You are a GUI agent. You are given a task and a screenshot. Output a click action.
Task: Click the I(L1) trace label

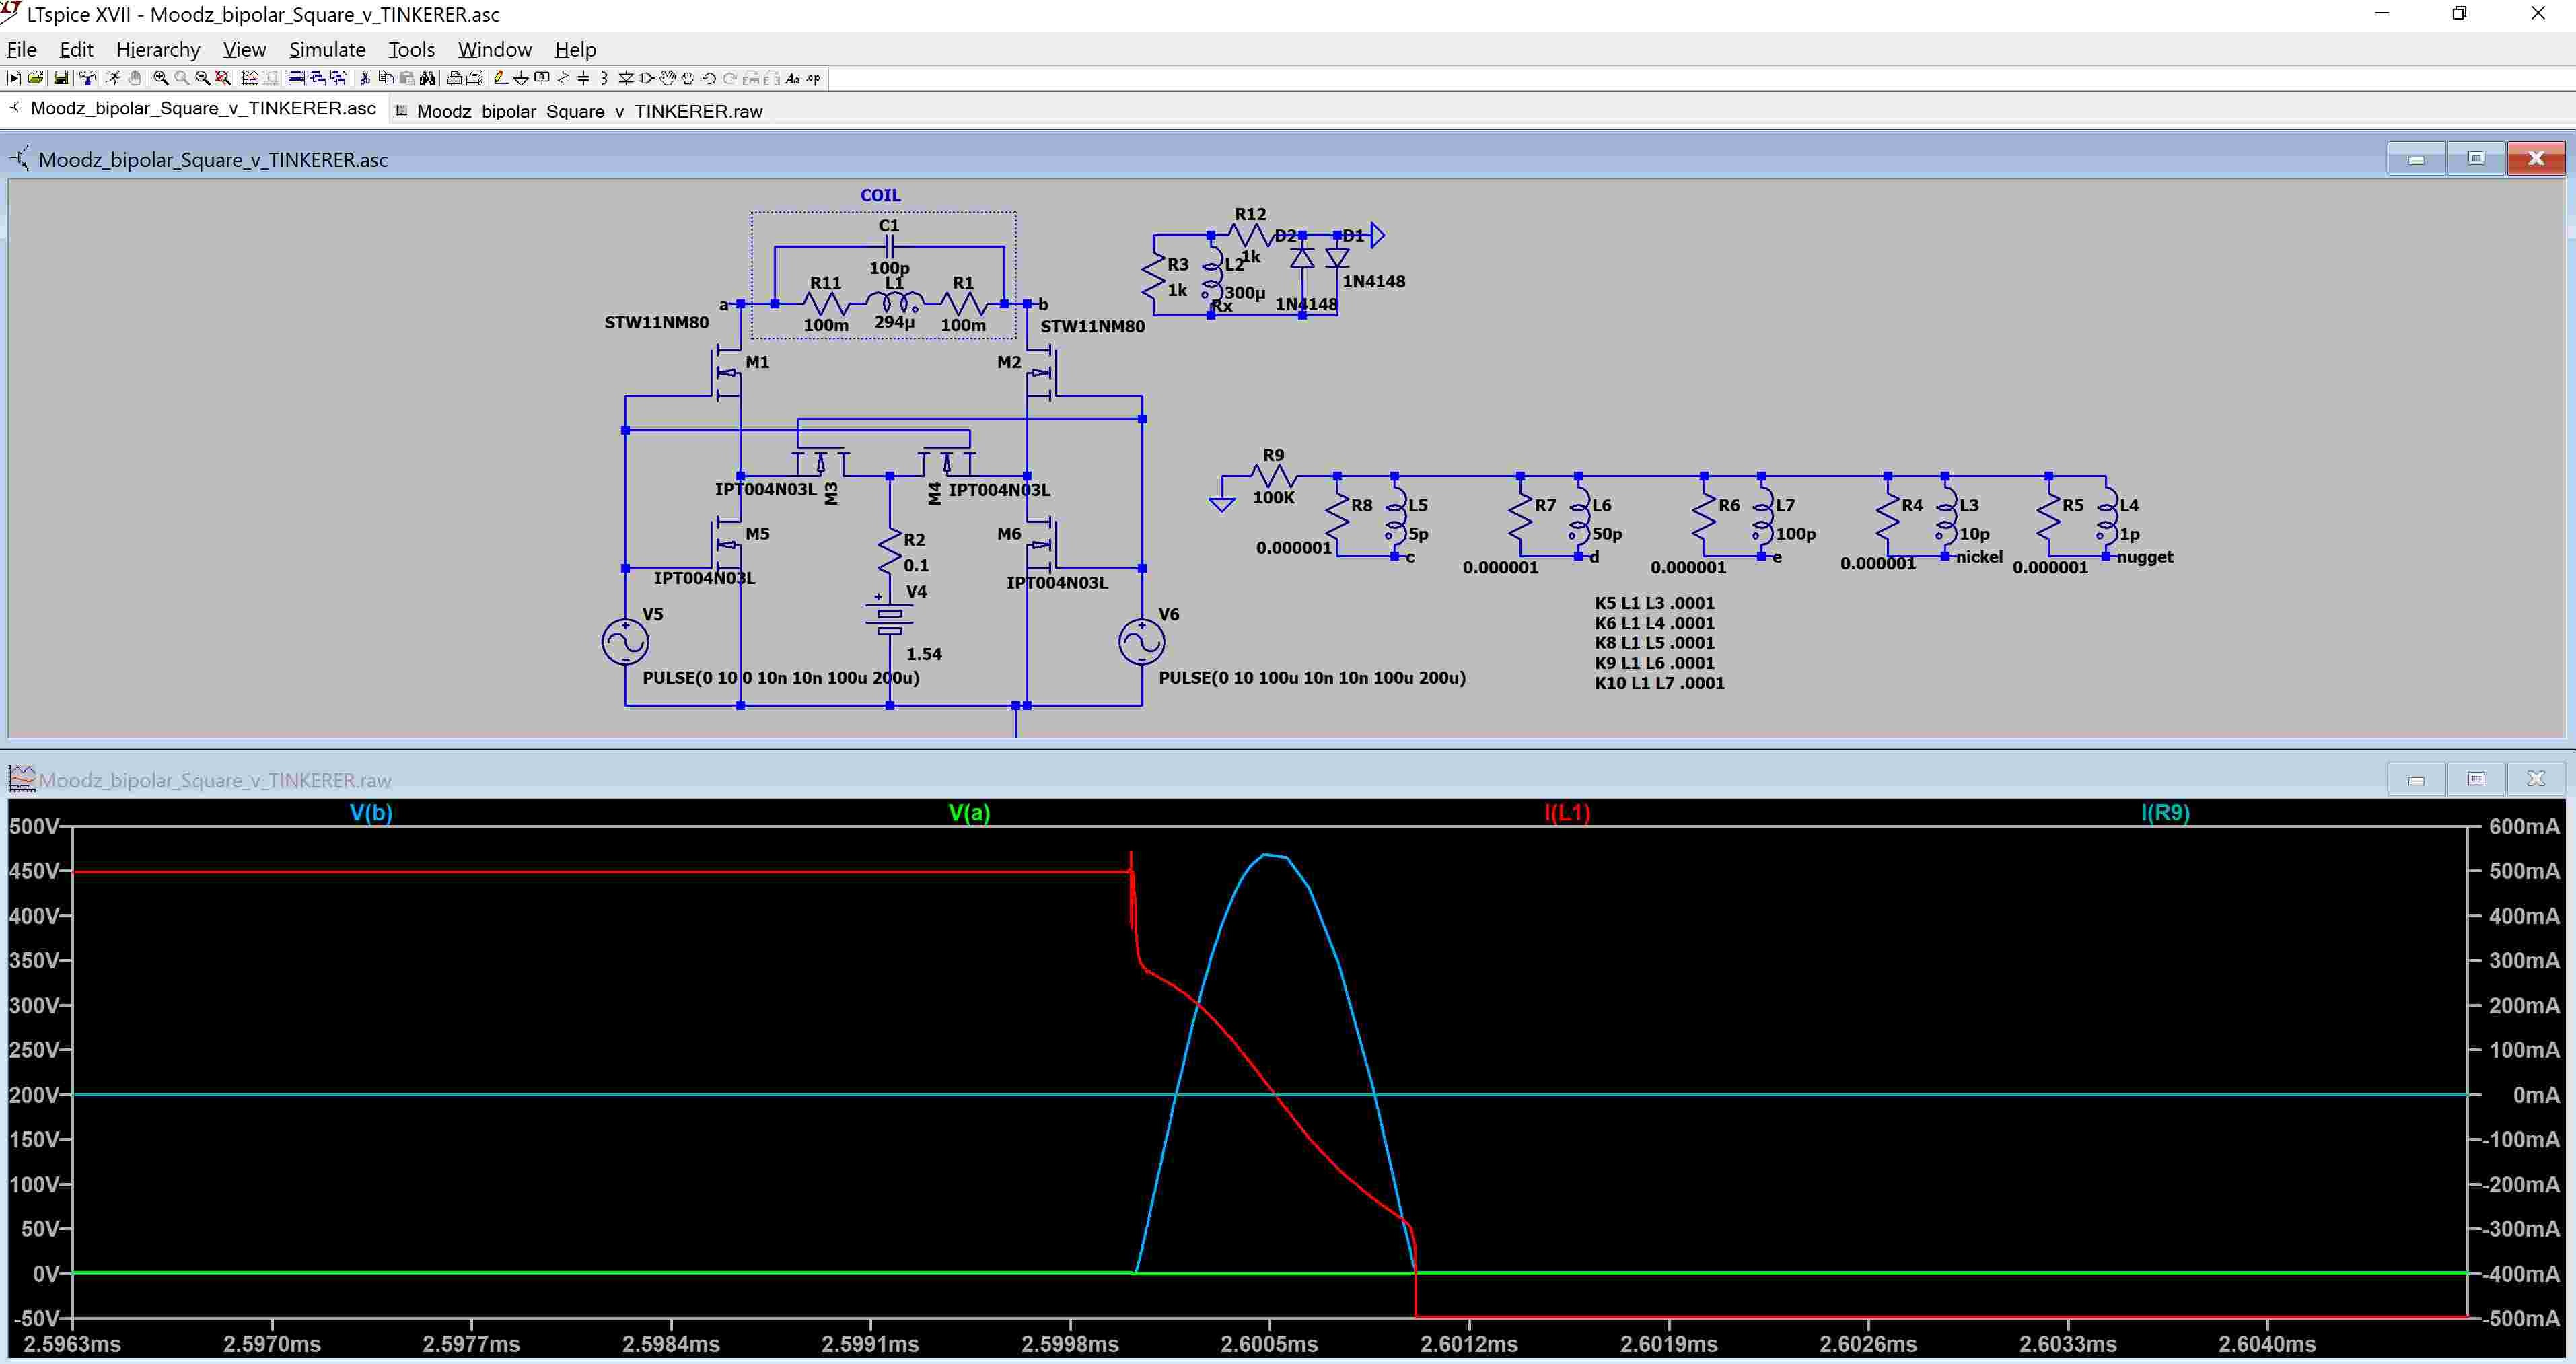pyautogui.click(x=1567, y=813)
